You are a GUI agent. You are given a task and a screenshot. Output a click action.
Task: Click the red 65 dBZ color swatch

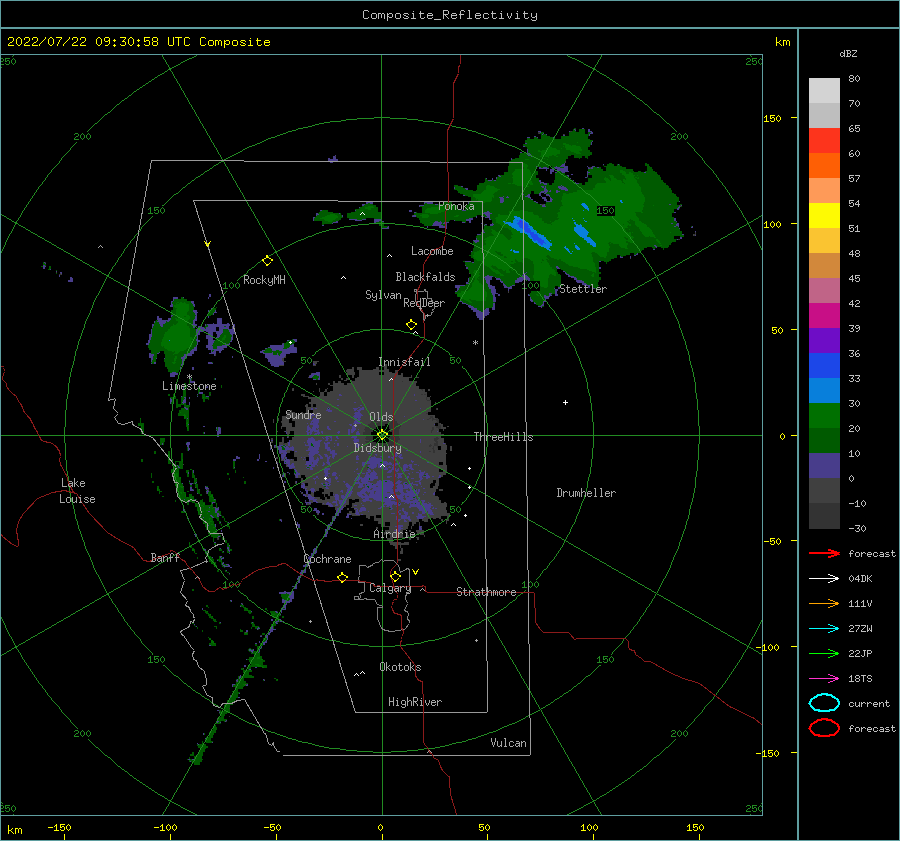pyautogui.click(x=824, y=140)
